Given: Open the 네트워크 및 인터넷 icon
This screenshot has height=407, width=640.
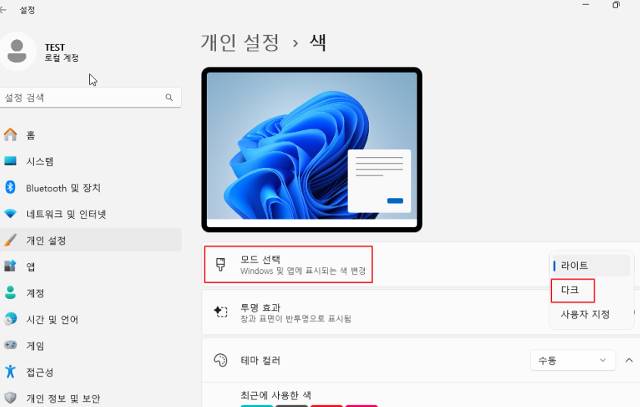Looking at the screenshot, I should tap(10, 214).
